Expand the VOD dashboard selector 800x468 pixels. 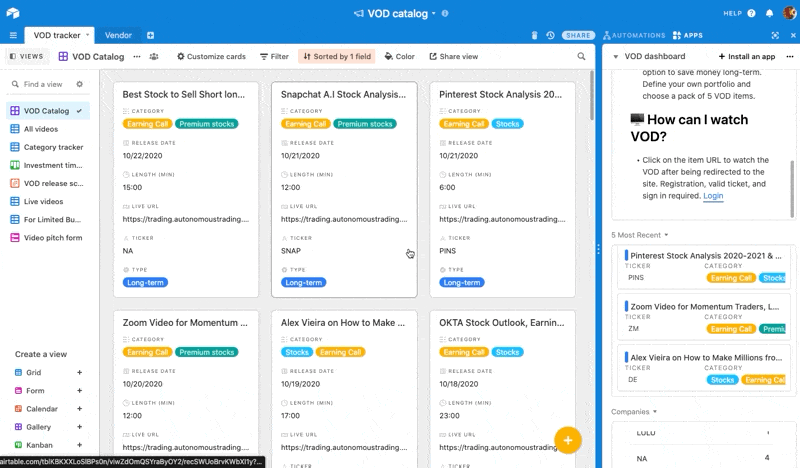tap(616, 57)
